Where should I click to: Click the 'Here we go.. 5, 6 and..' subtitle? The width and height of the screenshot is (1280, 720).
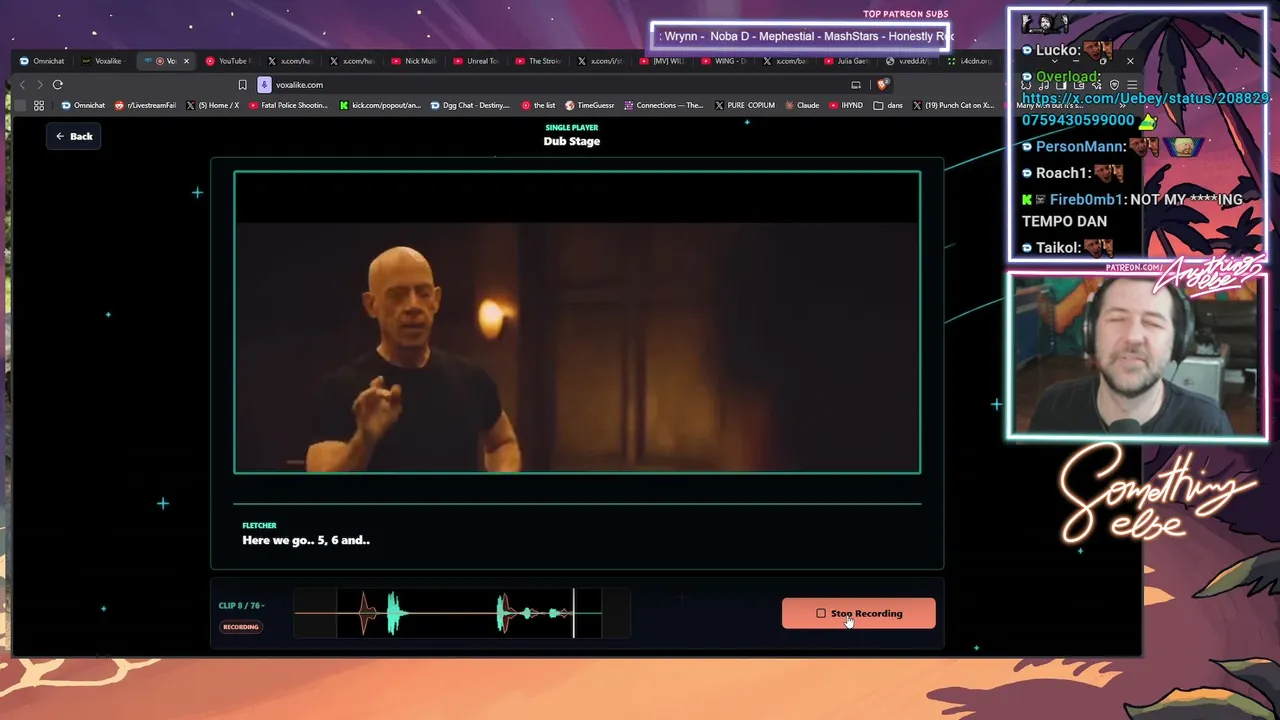[306, 540]
